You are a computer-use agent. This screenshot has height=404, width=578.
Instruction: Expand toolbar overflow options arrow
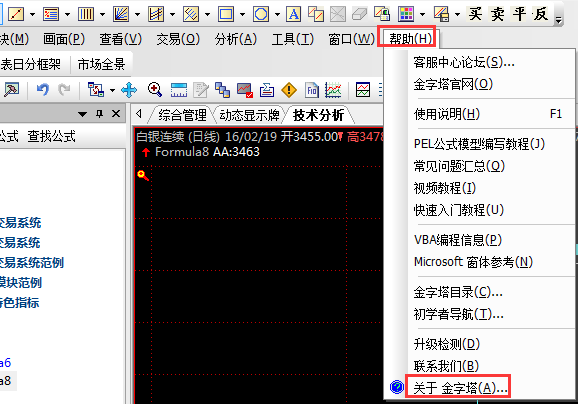559,20
